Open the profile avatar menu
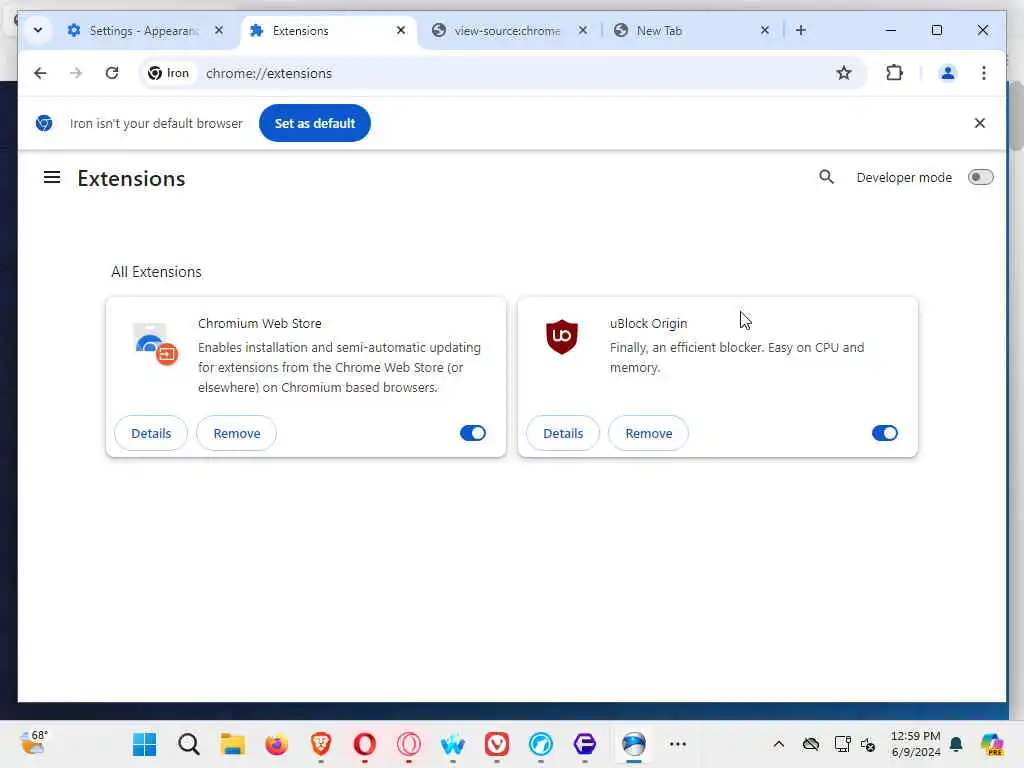The image size is (1024, 768). [948, 73]
